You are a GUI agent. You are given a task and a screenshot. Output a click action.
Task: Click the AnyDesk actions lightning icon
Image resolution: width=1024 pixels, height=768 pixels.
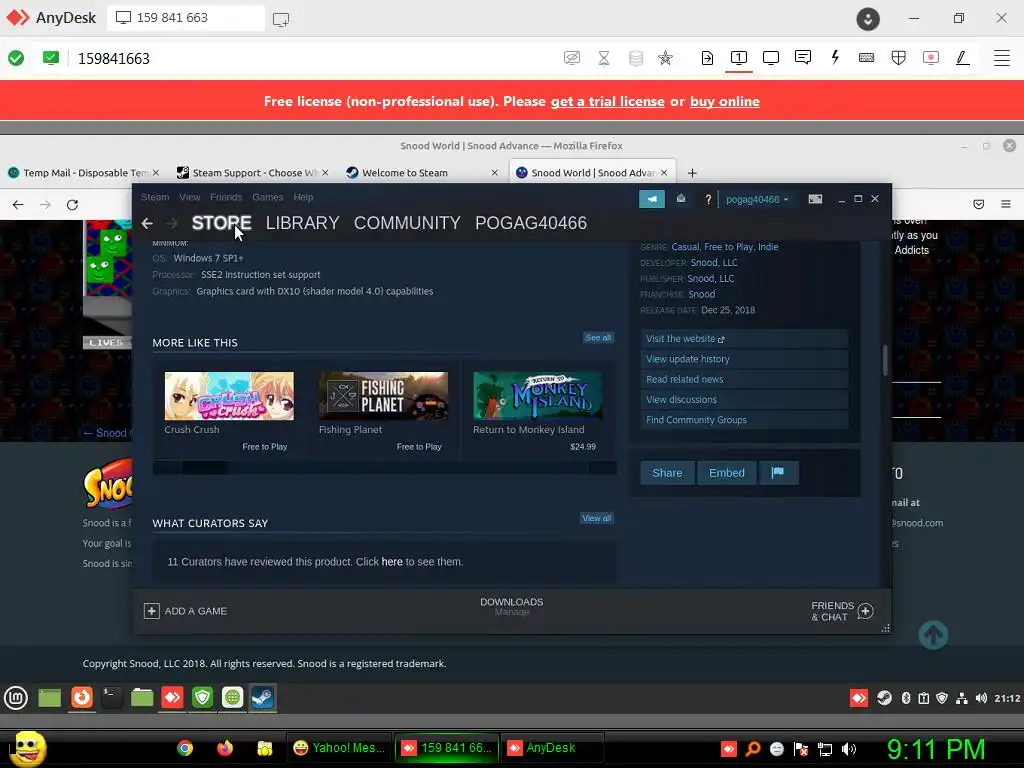point(835,58)
